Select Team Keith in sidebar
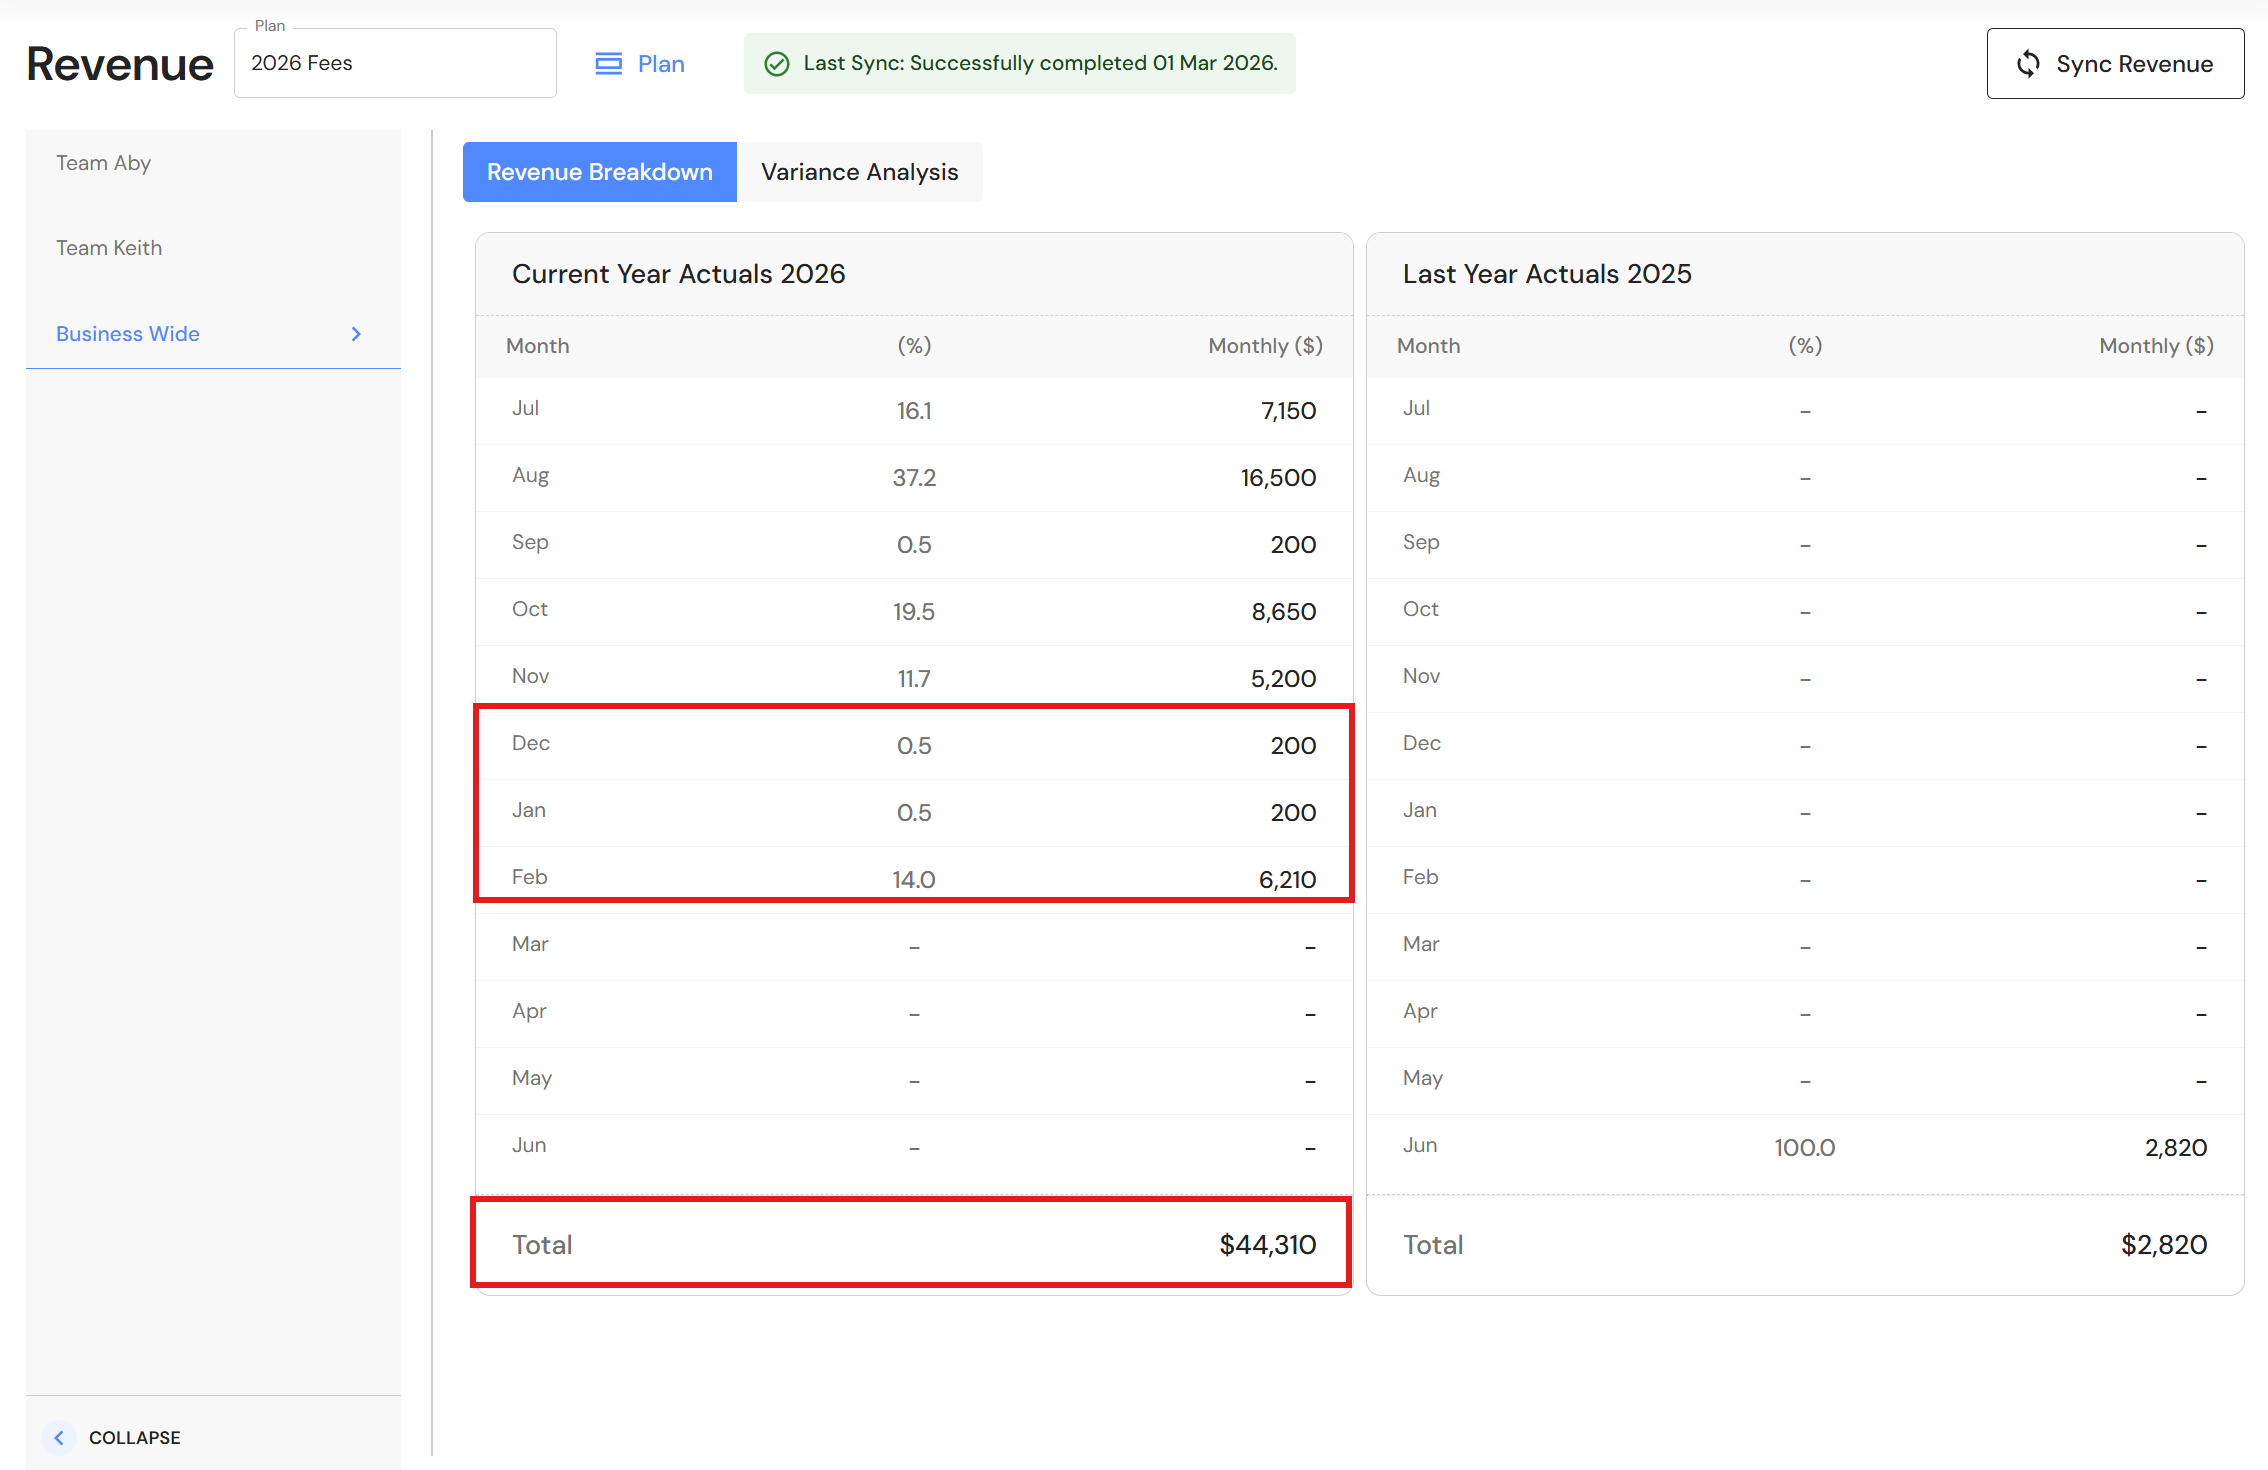 pyautogui.click(x=109, y=248)
